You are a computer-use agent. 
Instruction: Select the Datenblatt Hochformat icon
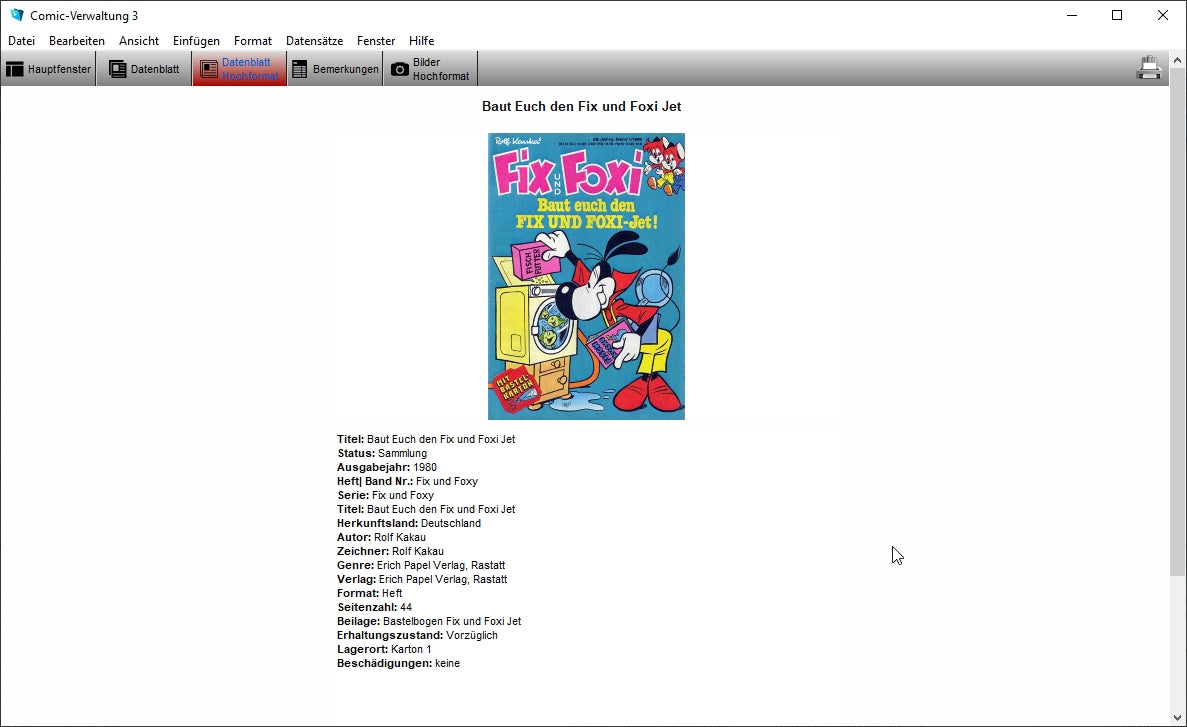coord(209,69)
